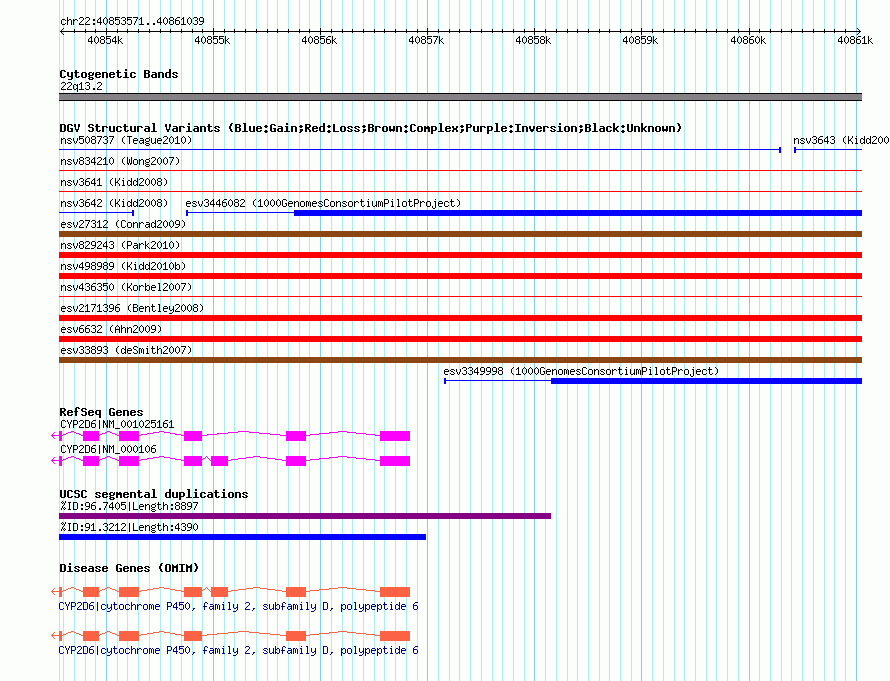Screen dimensions: 890x681
Task: Click the red esv2171396 loss bar
Action: (460, 318)
